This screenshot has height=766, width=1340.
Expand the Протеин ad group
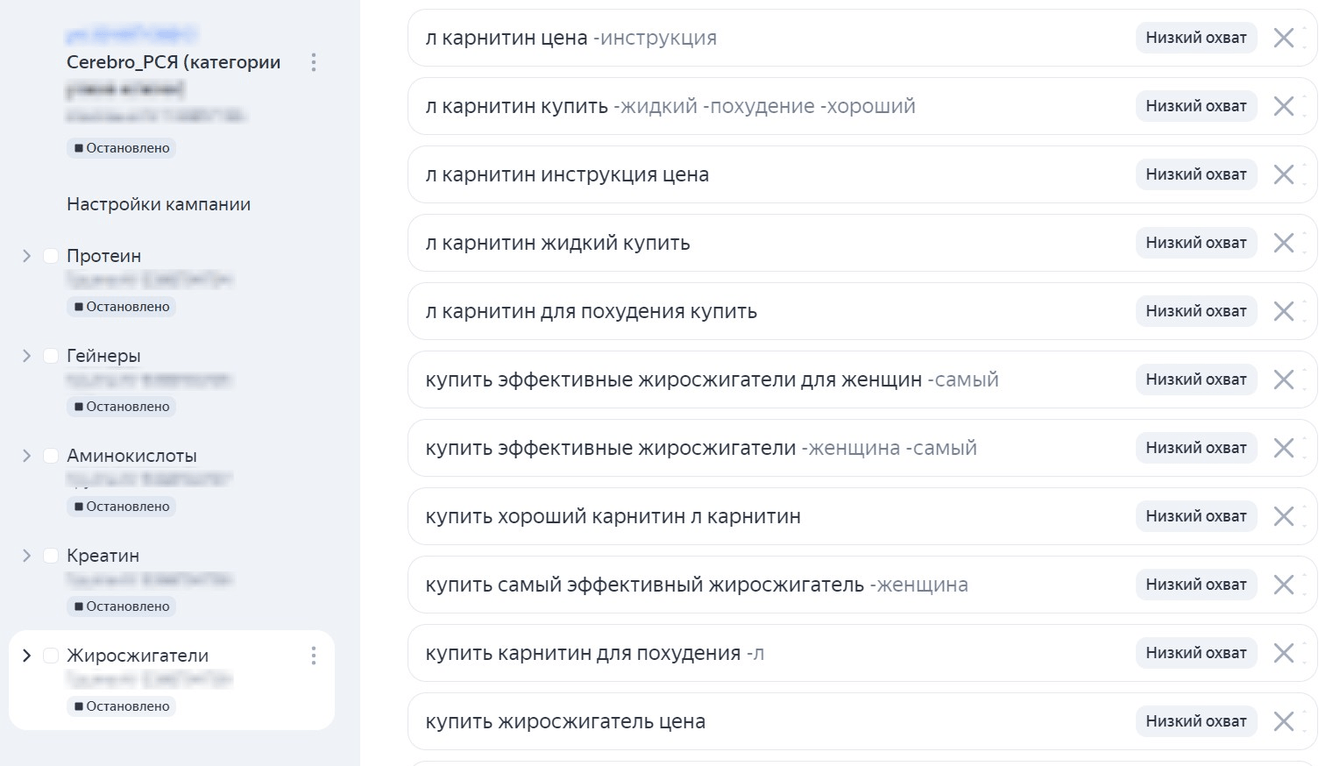[27, 256]
